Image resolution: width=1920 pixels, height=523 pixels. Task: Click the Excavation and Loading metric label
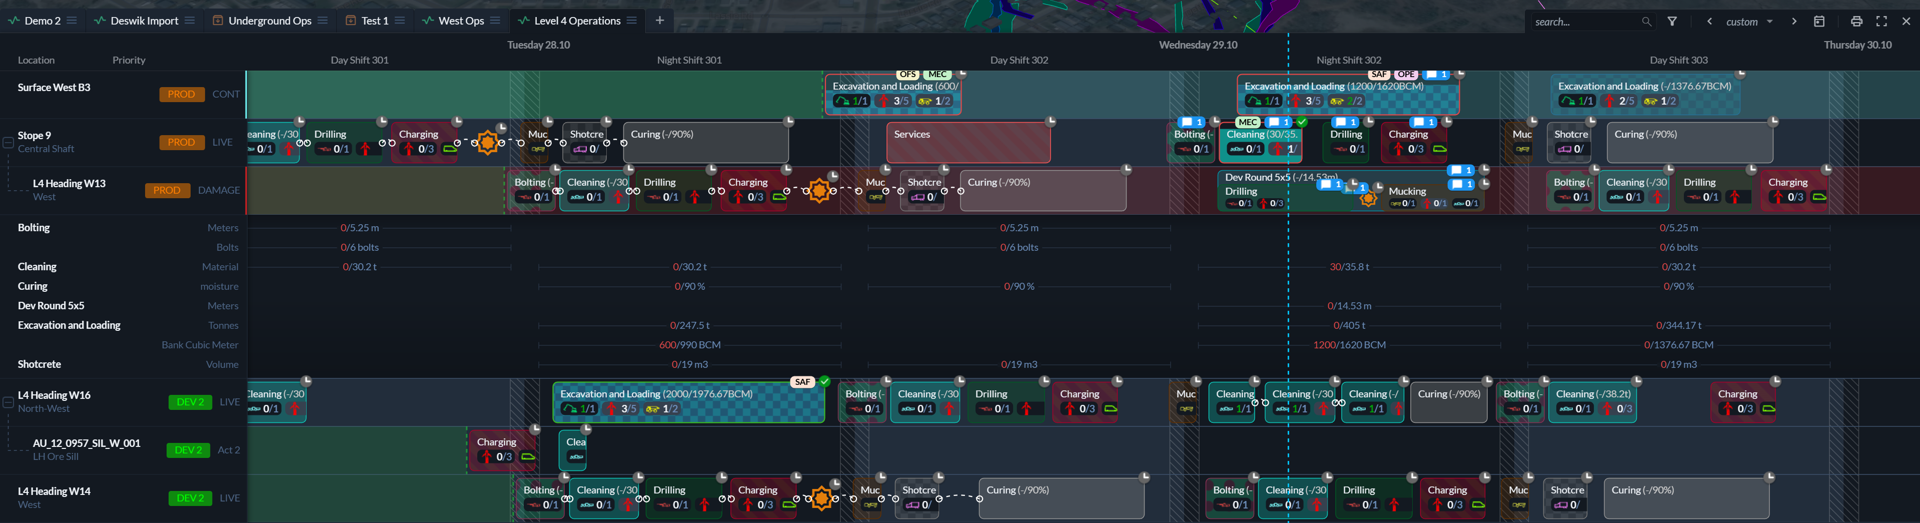tap(69, 325)
